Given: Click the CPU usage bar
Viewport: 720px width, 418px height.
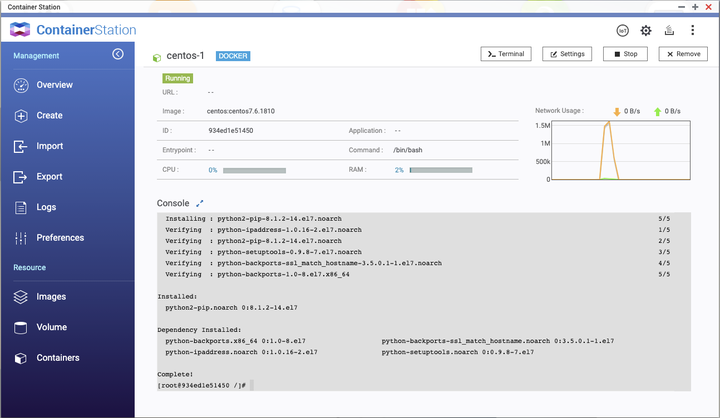Looking at the screenshot, I should [x=254, y=170].
